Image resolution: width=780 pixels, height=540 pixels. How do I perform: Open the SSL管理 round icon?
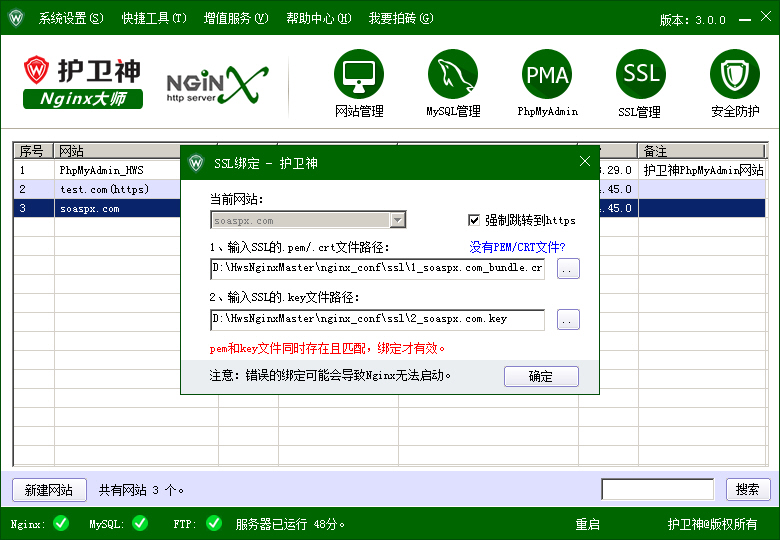tap(641, 74)
